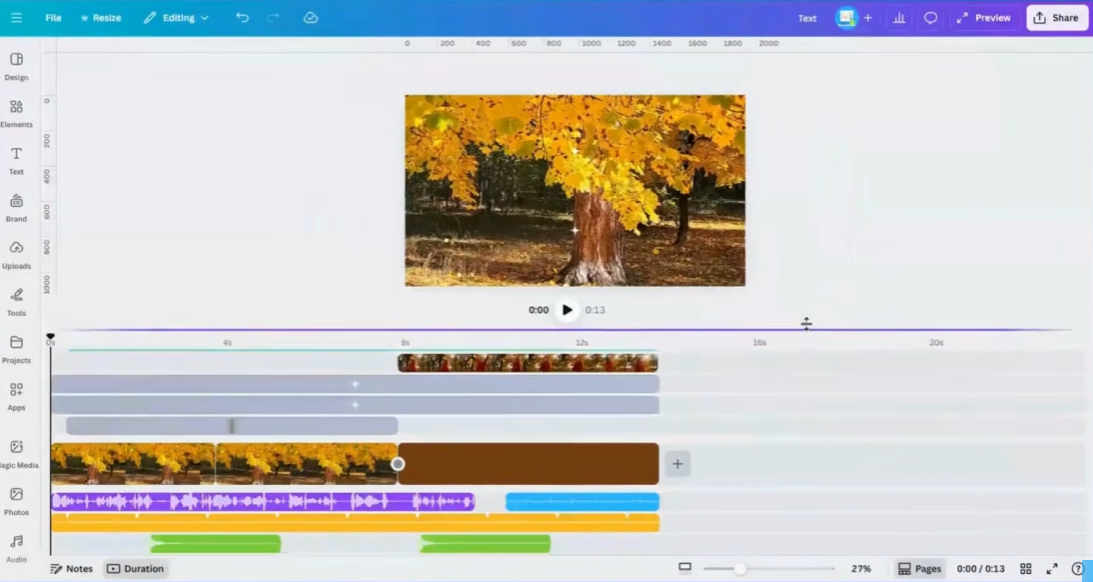Click the design title "Text"

(807, 18)
